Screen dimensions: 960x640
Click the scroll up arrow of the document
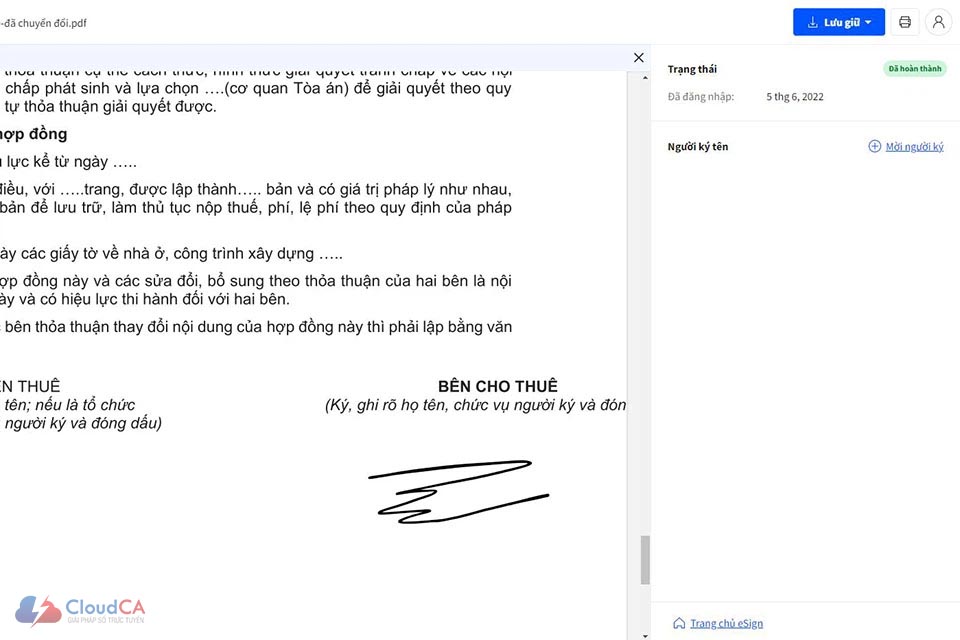tap(645, 78)
